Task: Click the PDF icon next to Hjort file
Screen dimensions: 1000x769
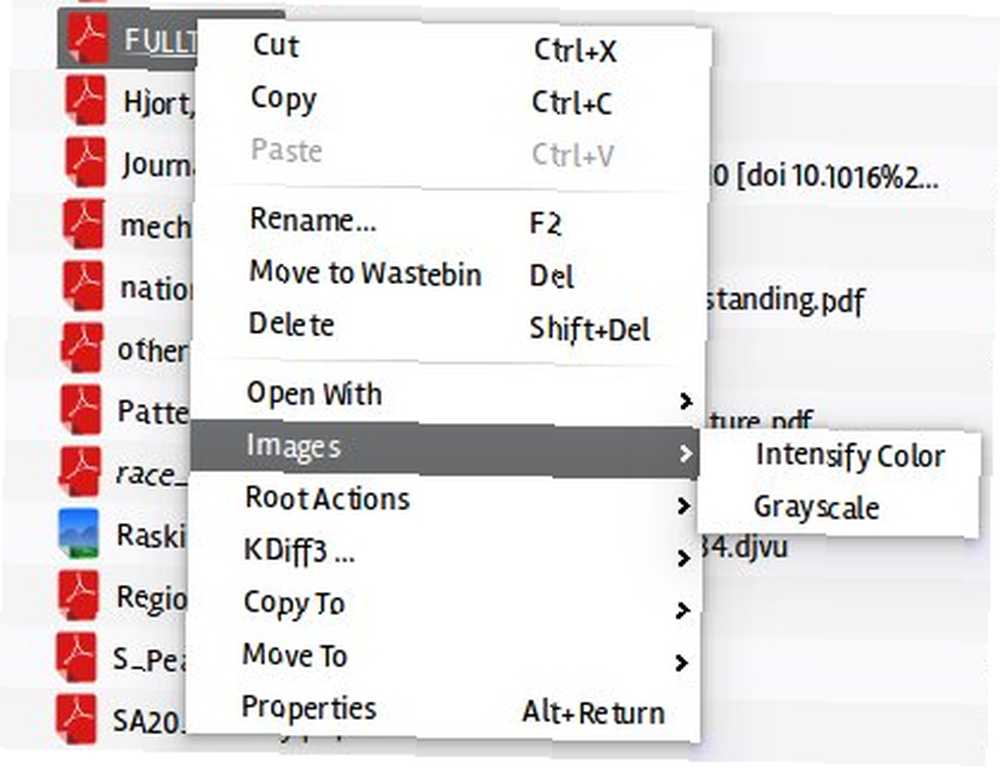Action: point(85,100)
